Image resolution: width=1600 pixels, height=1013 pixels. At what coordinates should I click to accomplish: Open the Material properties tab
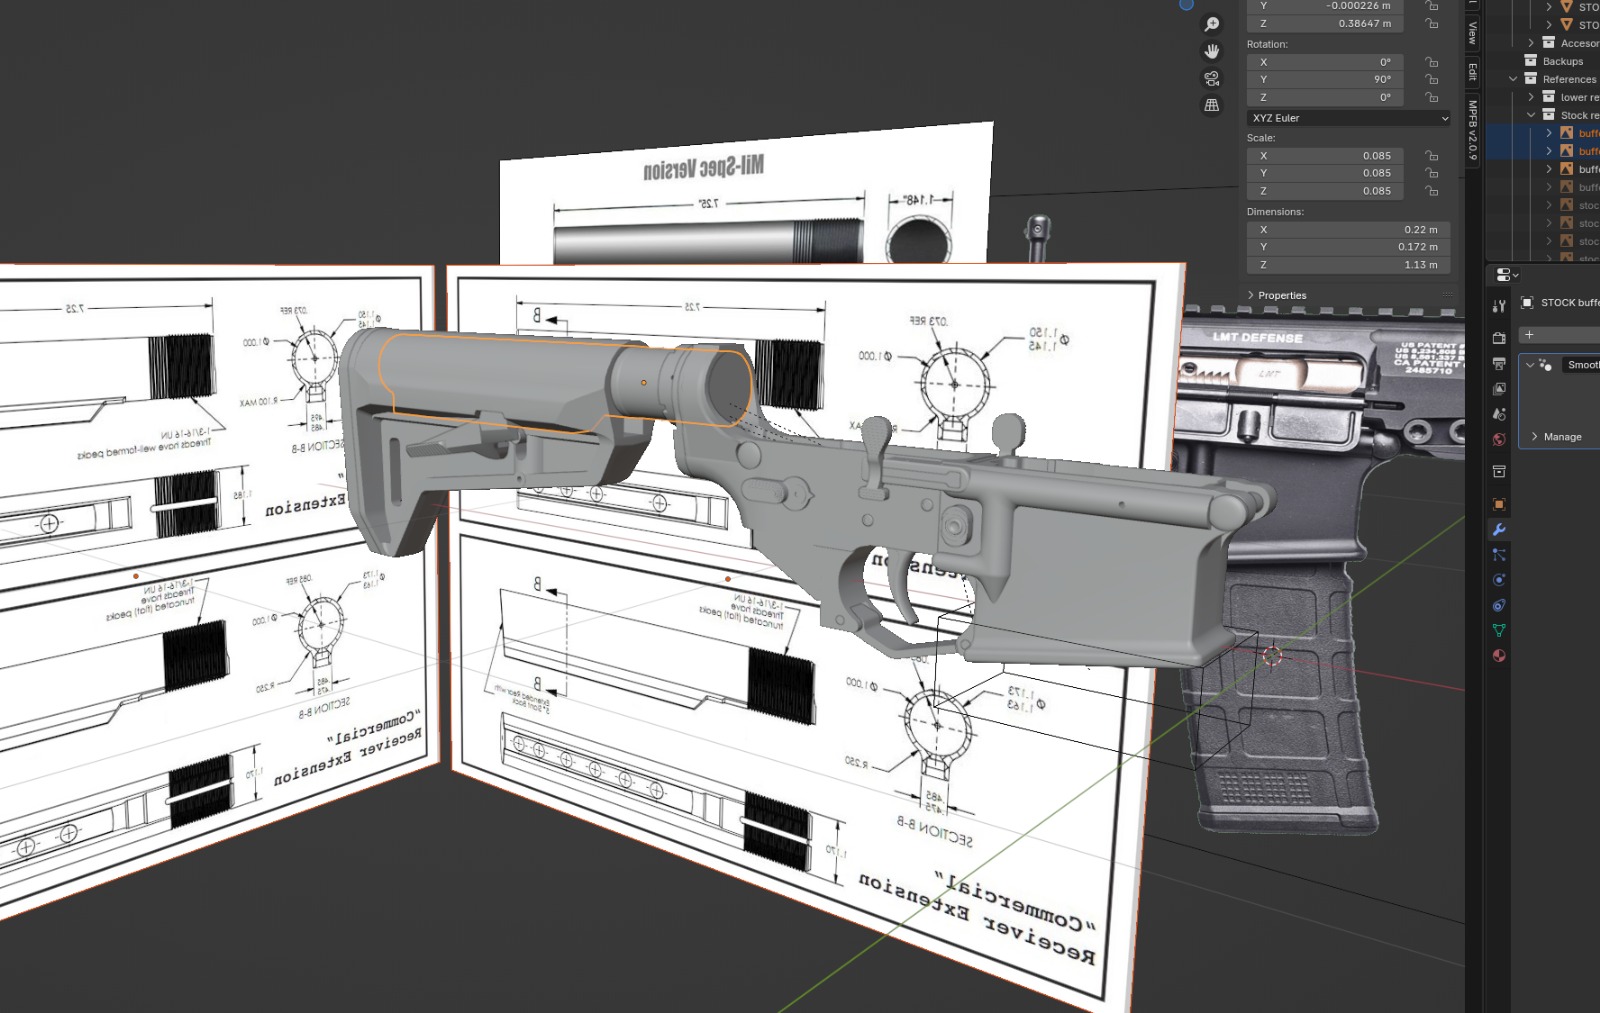click(x=1499, y=656)
